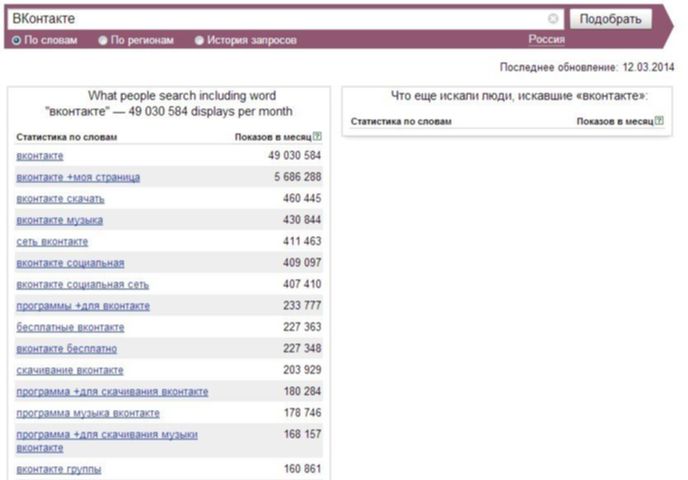This screenshot has width=688, height=480.
Task: Open the вконтакте скачать link
Action: (61, 199)
